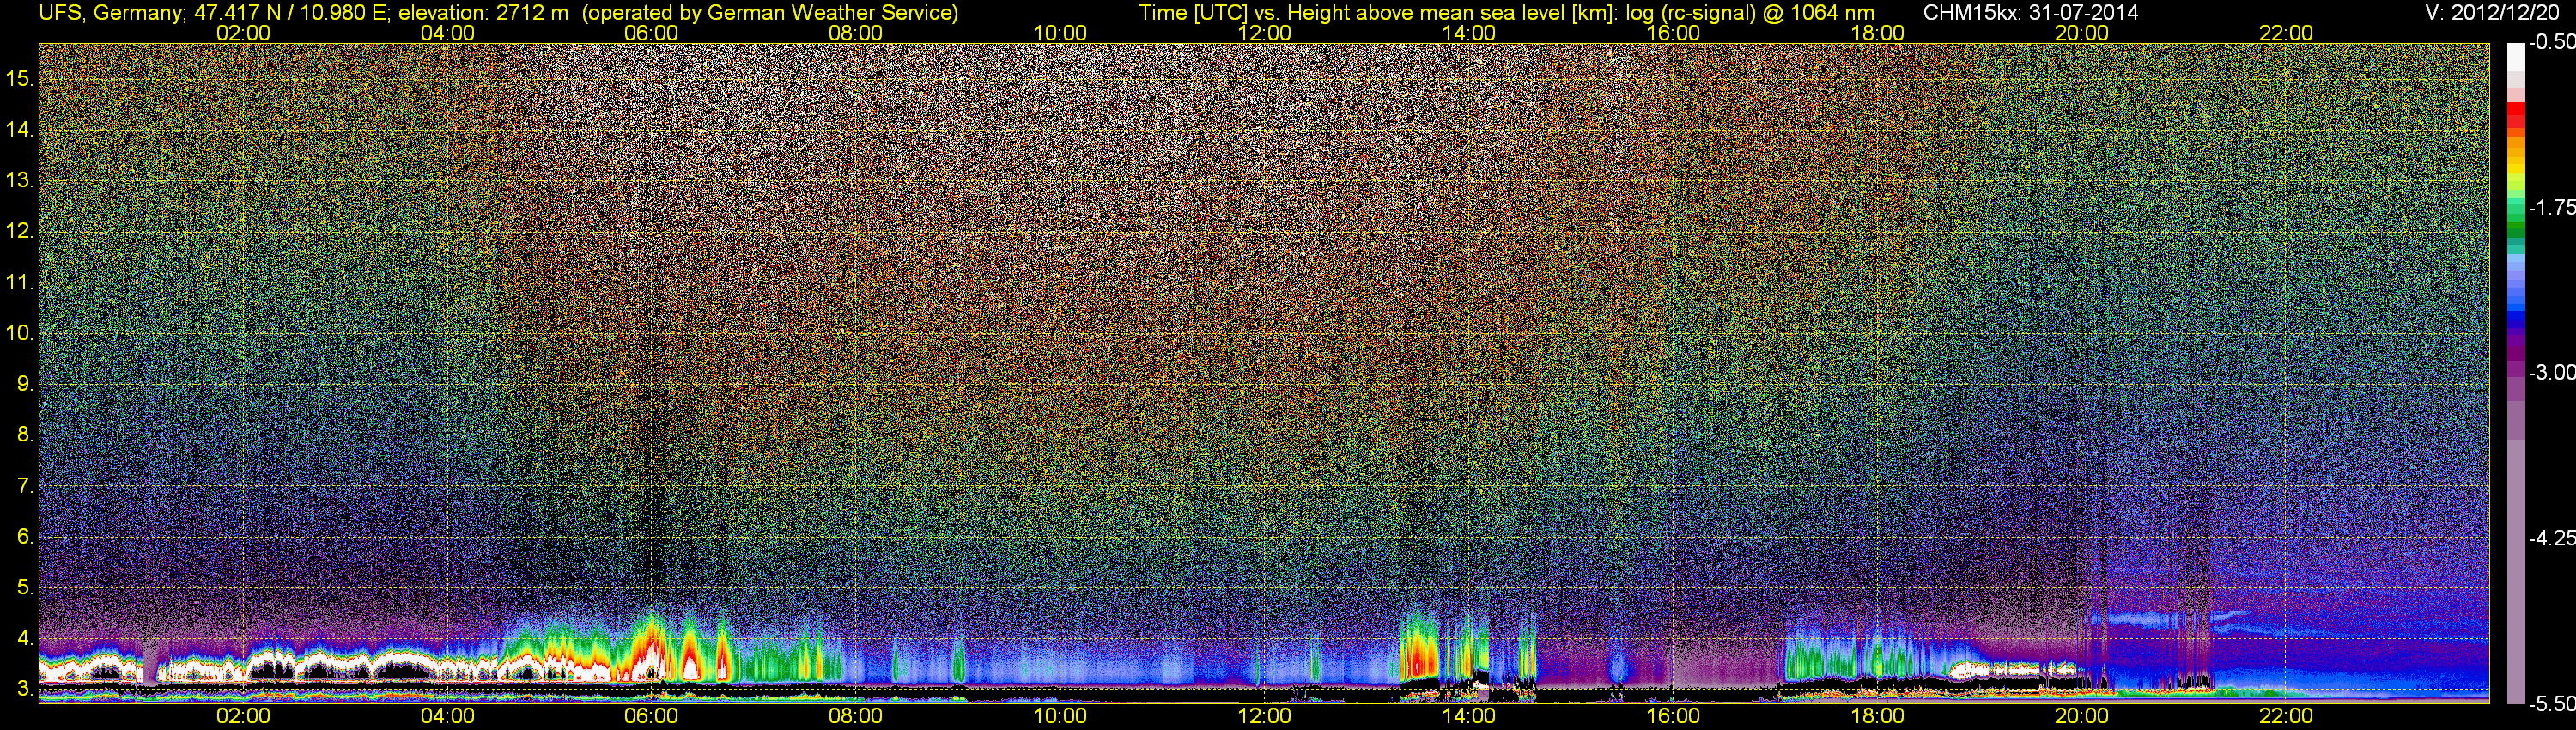
Task: Click the '-3.00' color scale value
Action: (x=2552, y=372)
